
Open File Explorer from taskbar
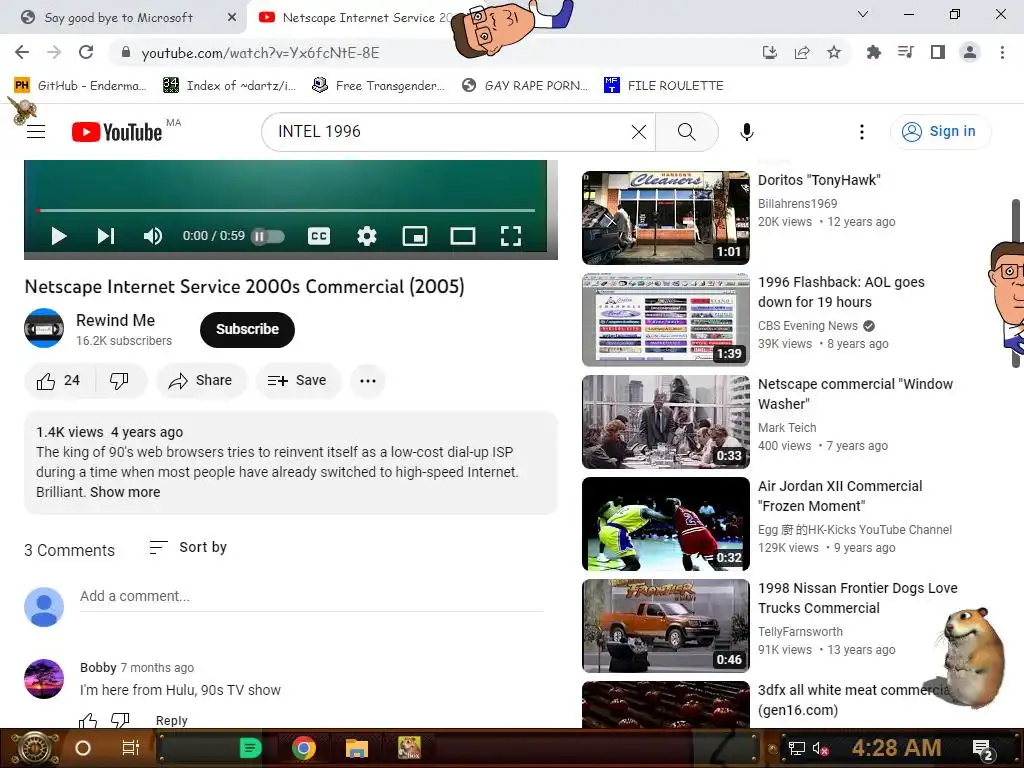click(x=357, y=748)
